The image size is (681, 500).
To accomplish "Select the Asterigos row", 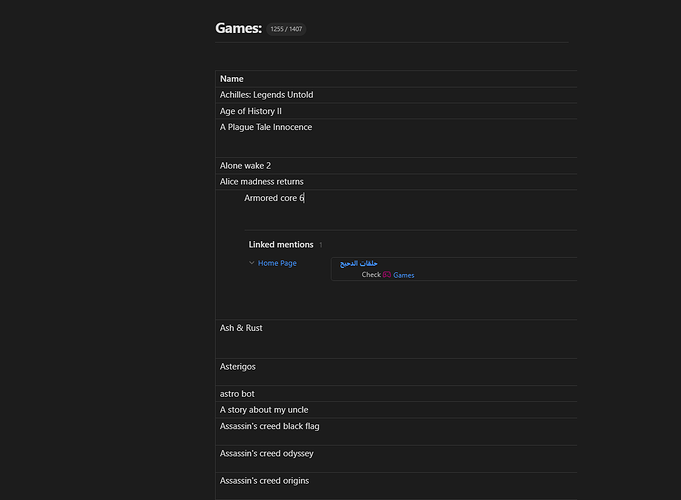I will (x=396, y=372).
